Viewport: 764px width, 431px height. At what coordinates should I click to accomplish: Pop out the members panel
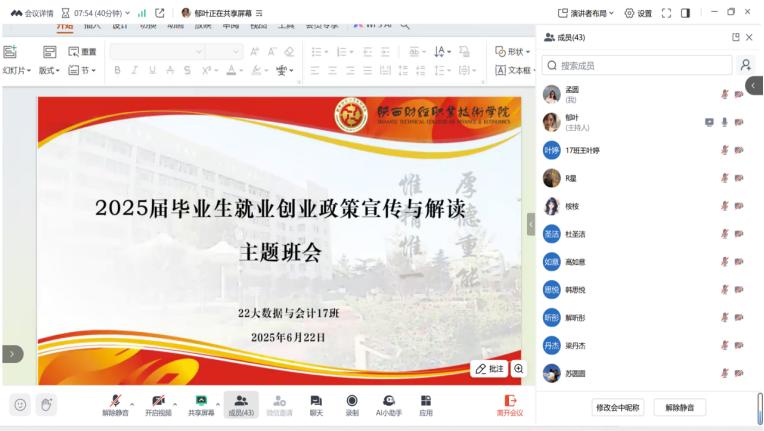[736, 37]
